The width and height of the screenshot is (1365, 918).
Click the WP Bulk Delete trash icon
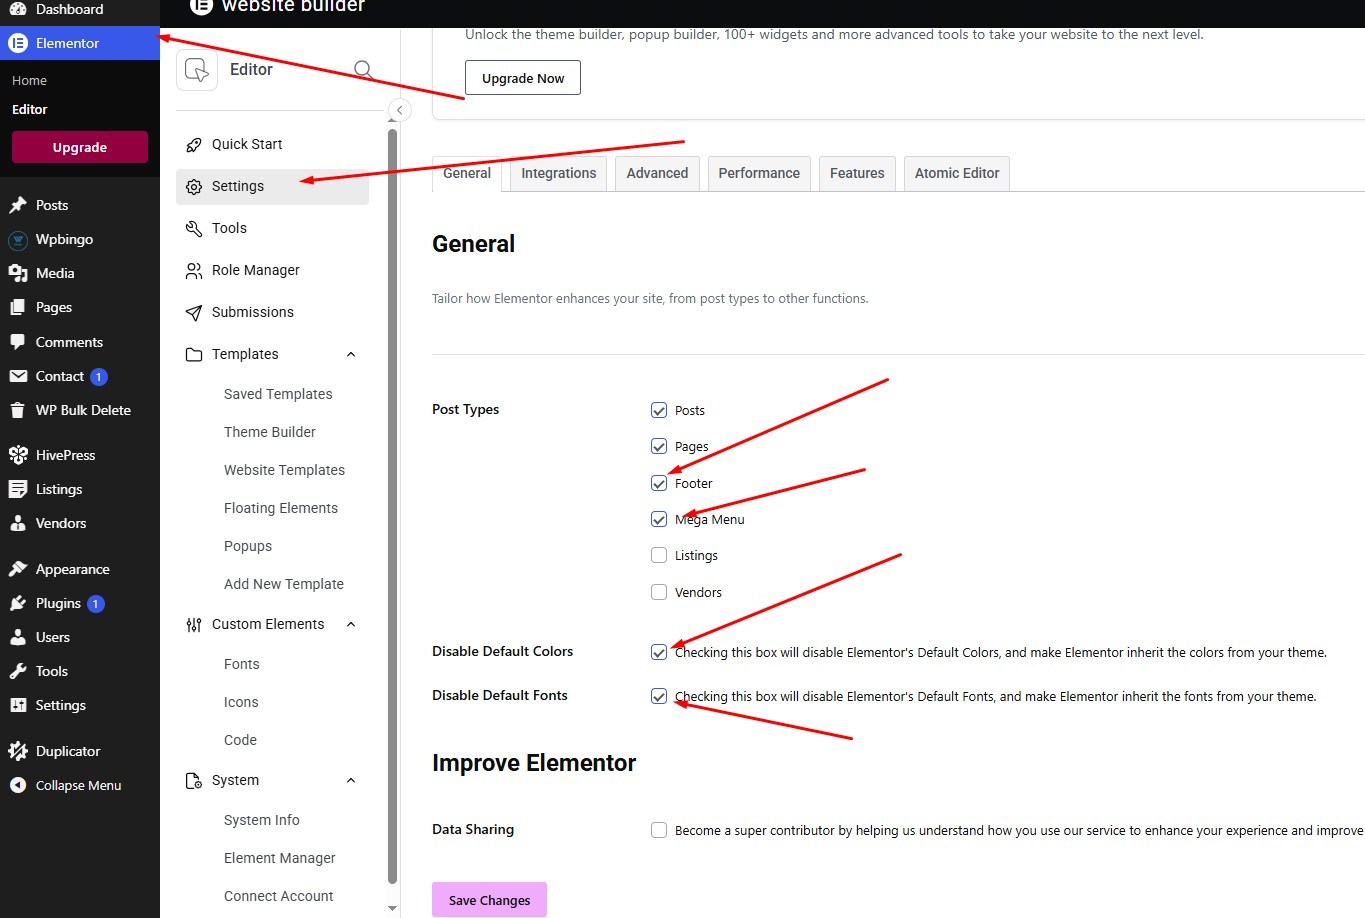tap(18, 410)
